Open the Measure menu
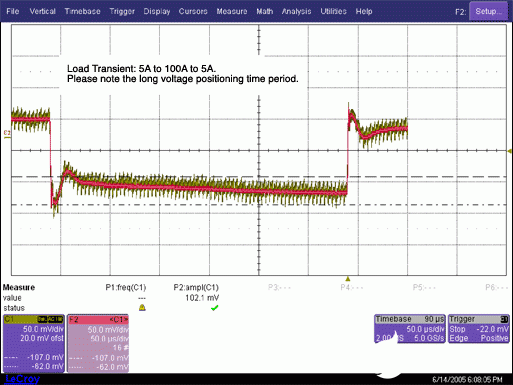The height and width of the screenshot is (385, 513). (232, 11)
